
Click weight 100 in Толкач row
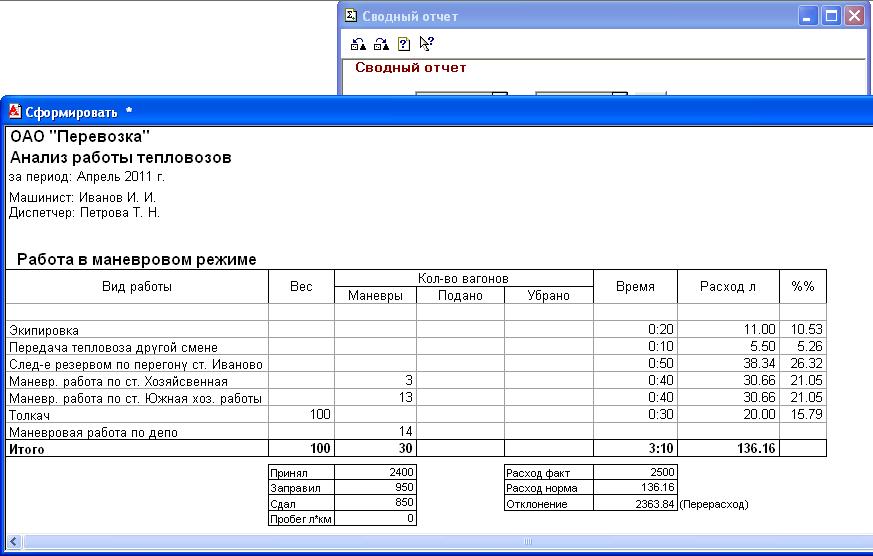320,414
